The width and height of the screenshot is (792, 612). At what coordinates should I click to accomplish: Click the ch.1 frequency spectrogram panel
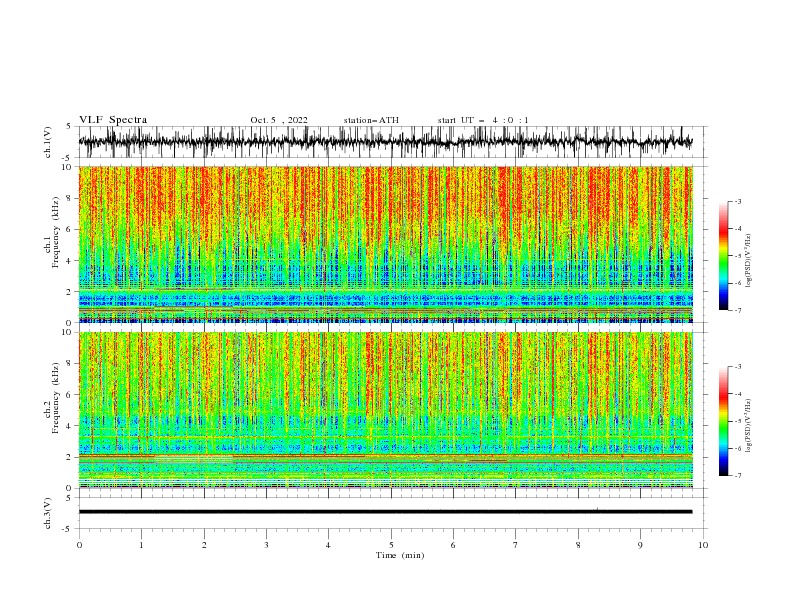[385, 244]
